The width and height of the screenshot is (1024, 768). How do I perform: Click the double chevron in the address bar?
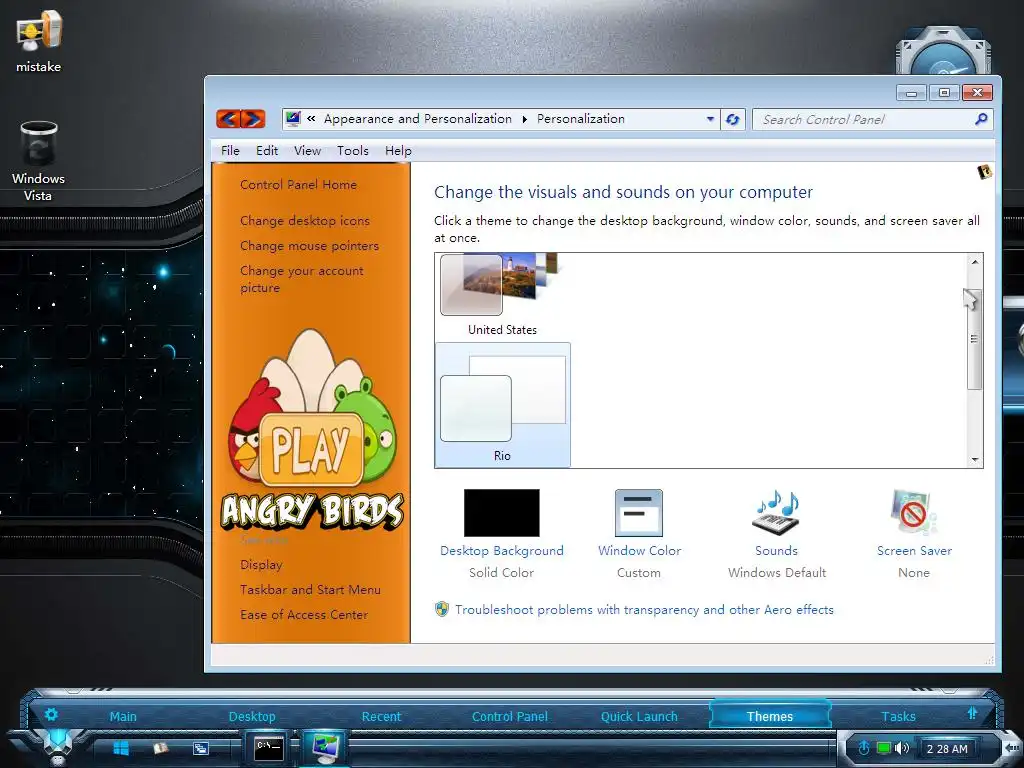click(311, 119)
